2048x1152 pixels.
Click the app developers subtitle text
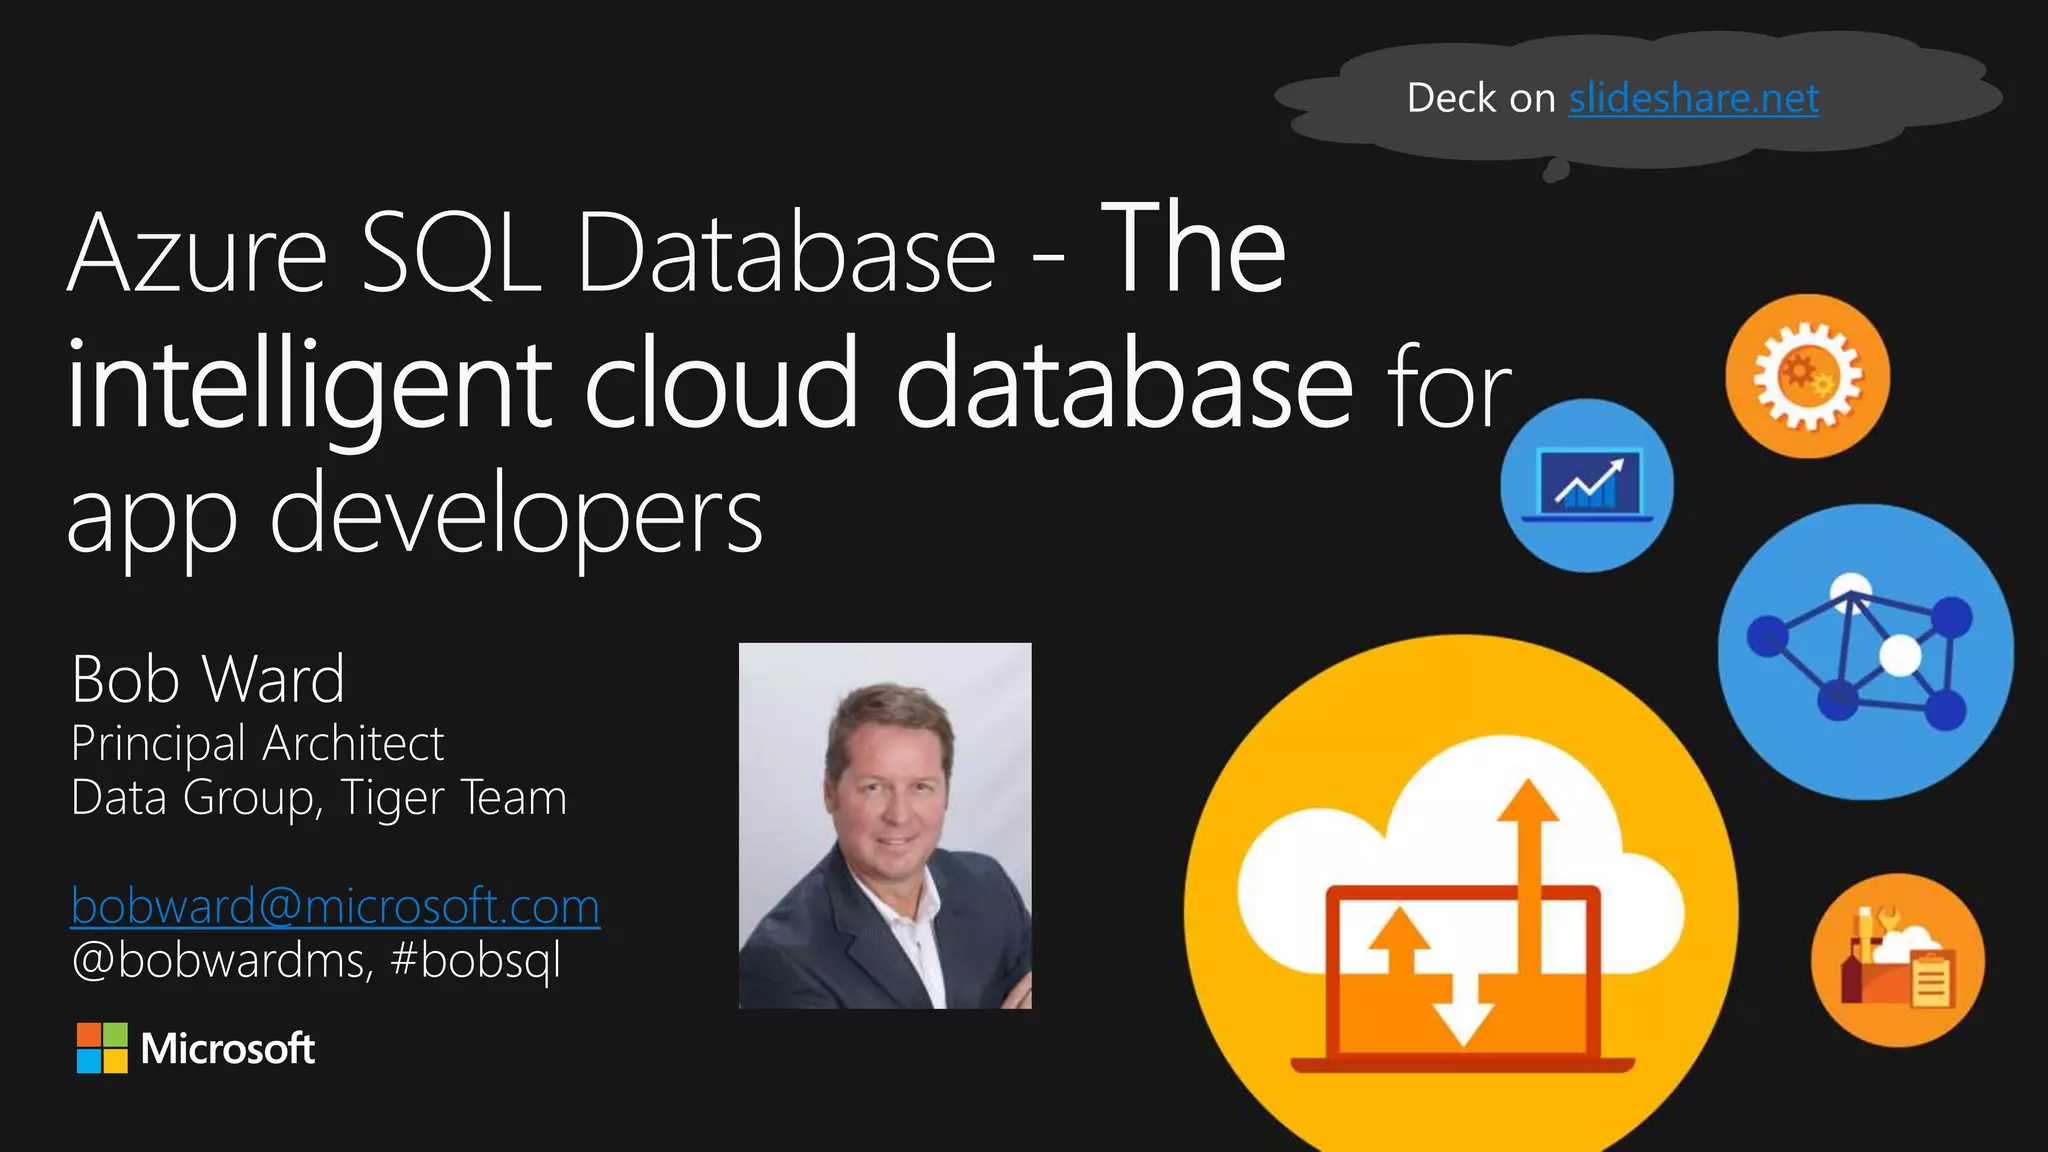pos(414,516)
